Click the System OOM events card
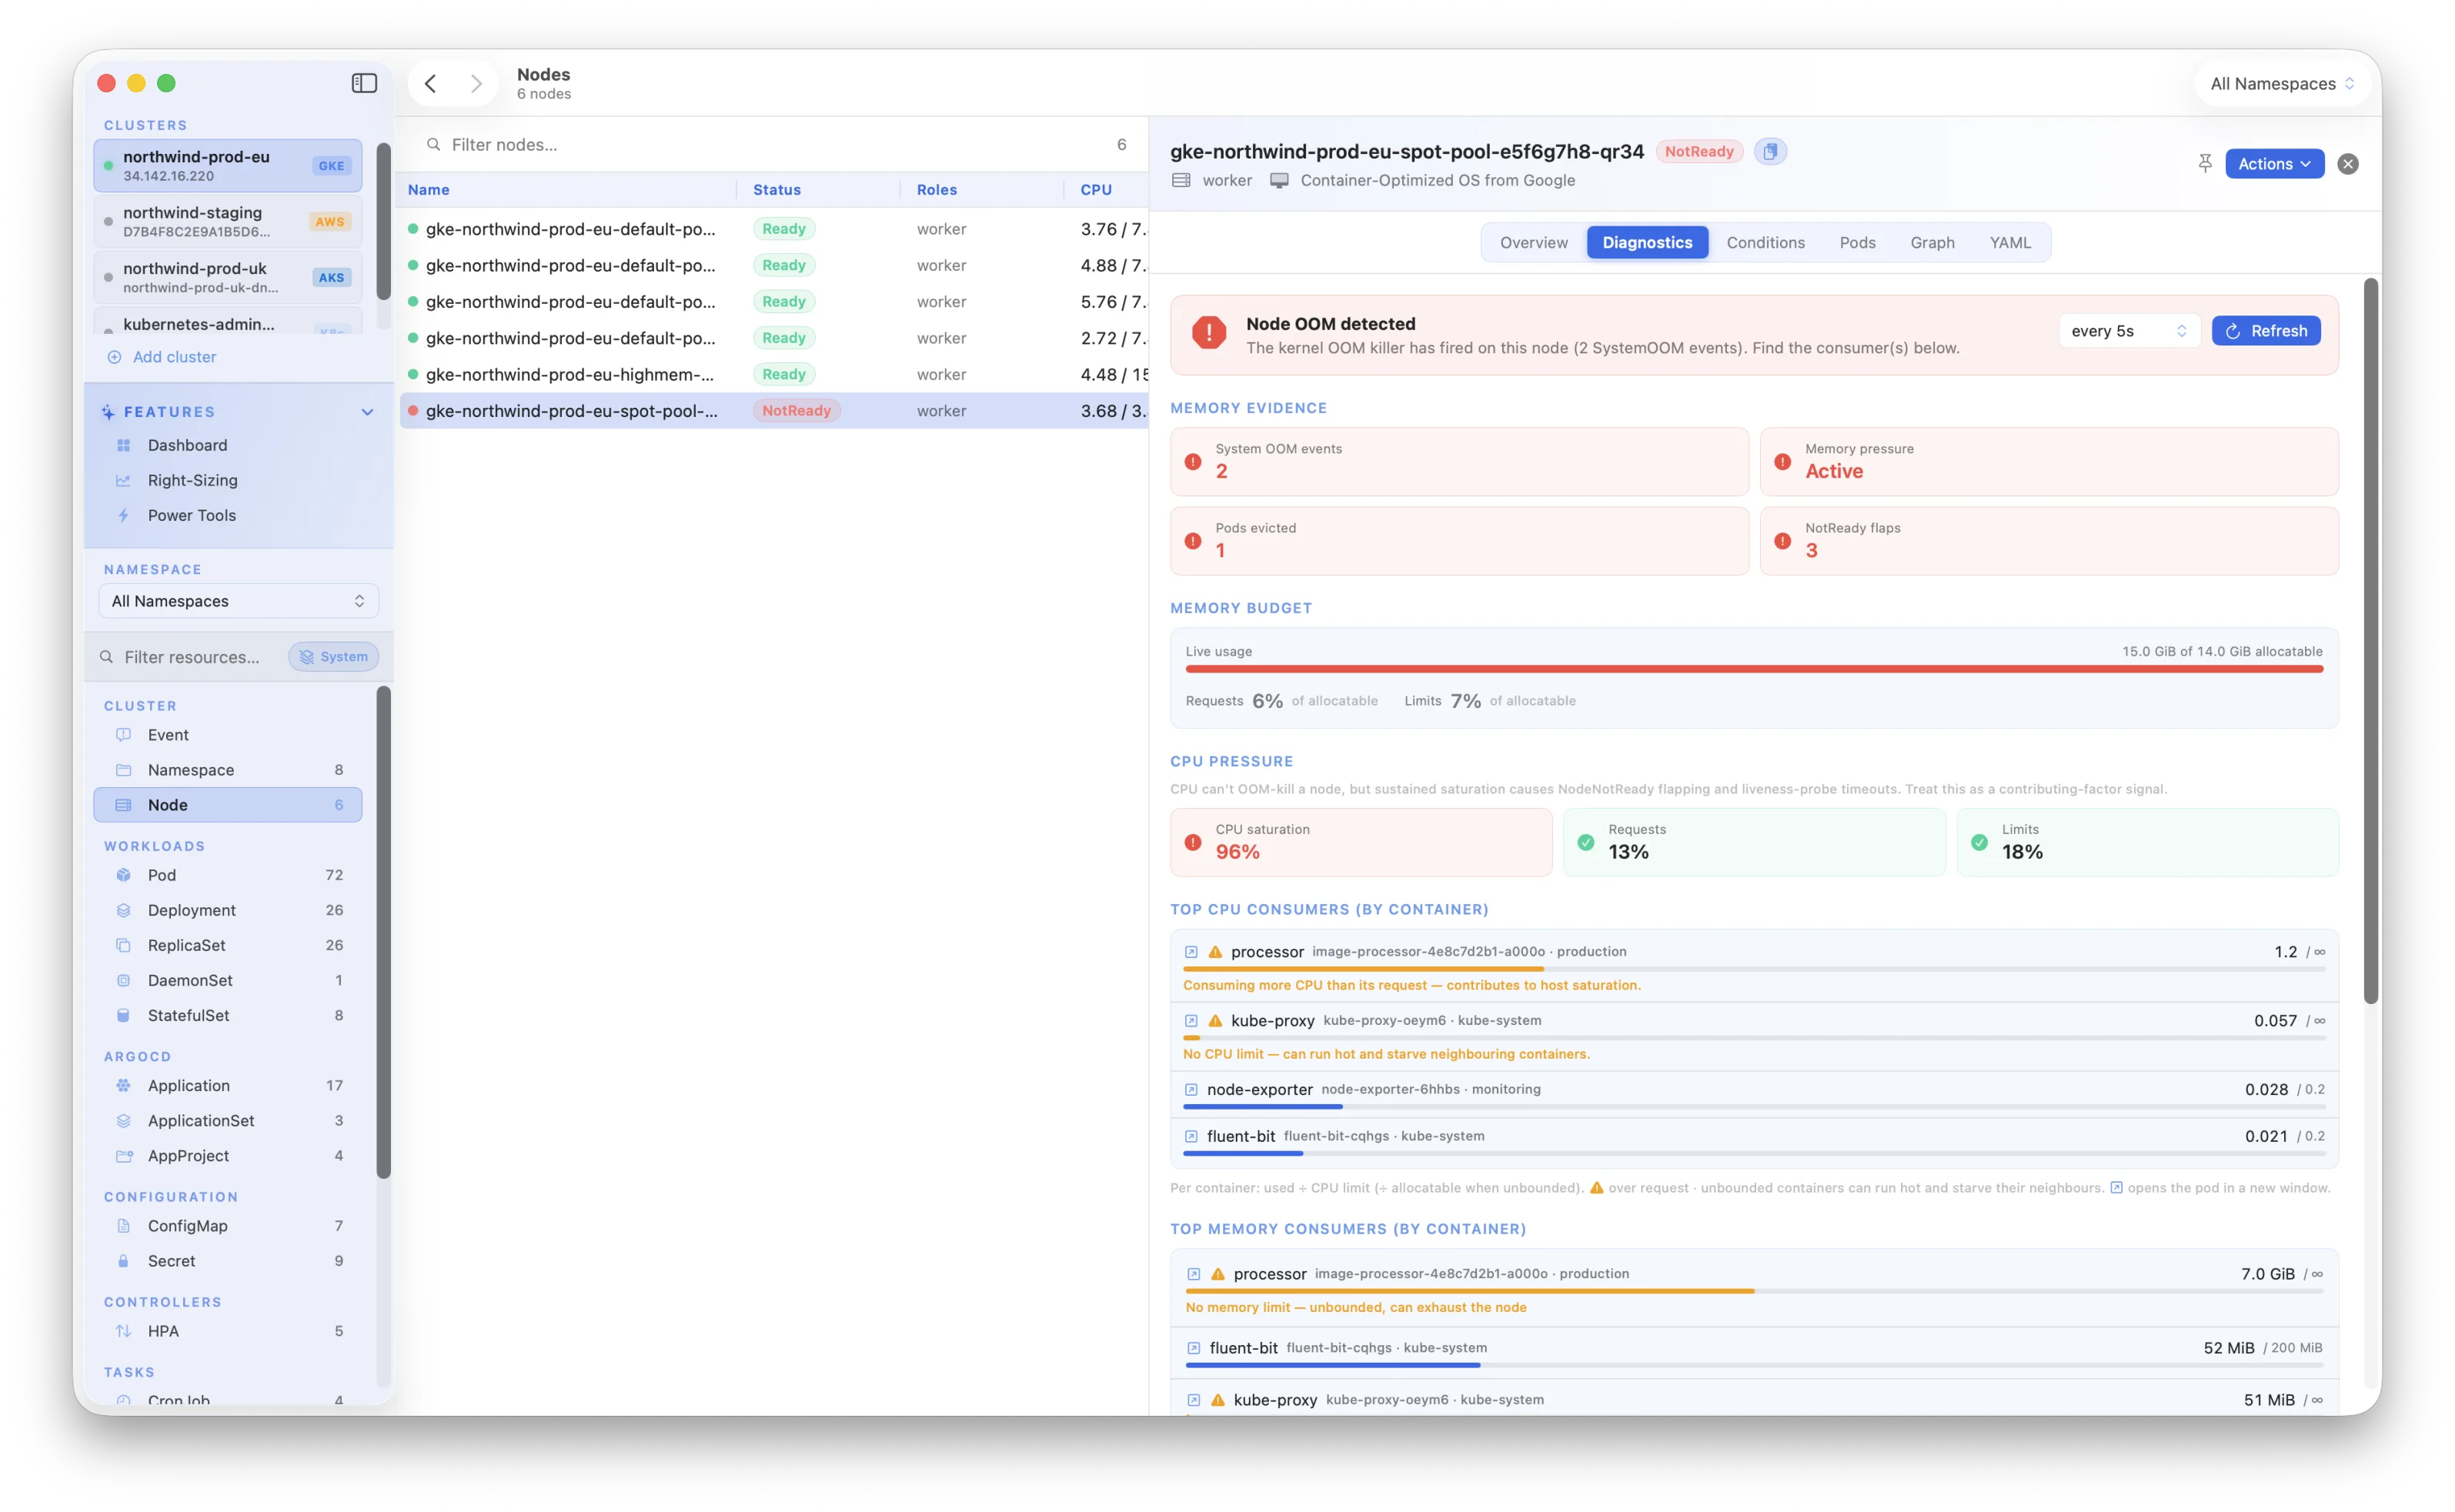 [x=1458, y=461]
